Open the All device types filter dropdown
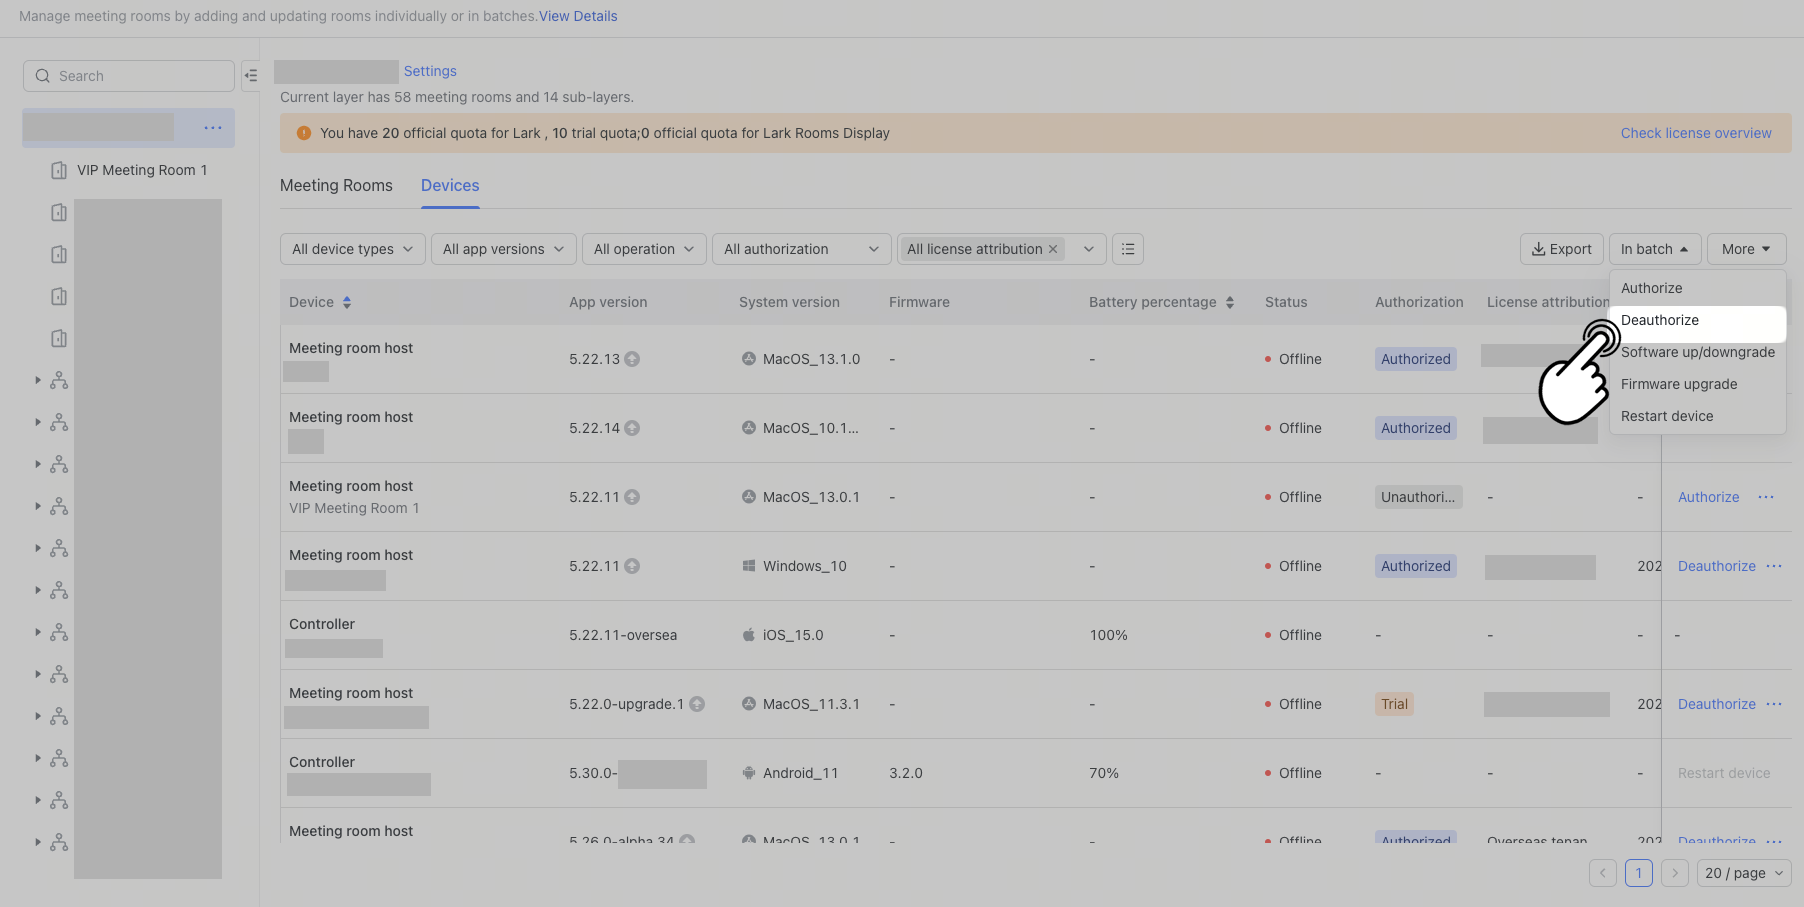 [352, 248]
